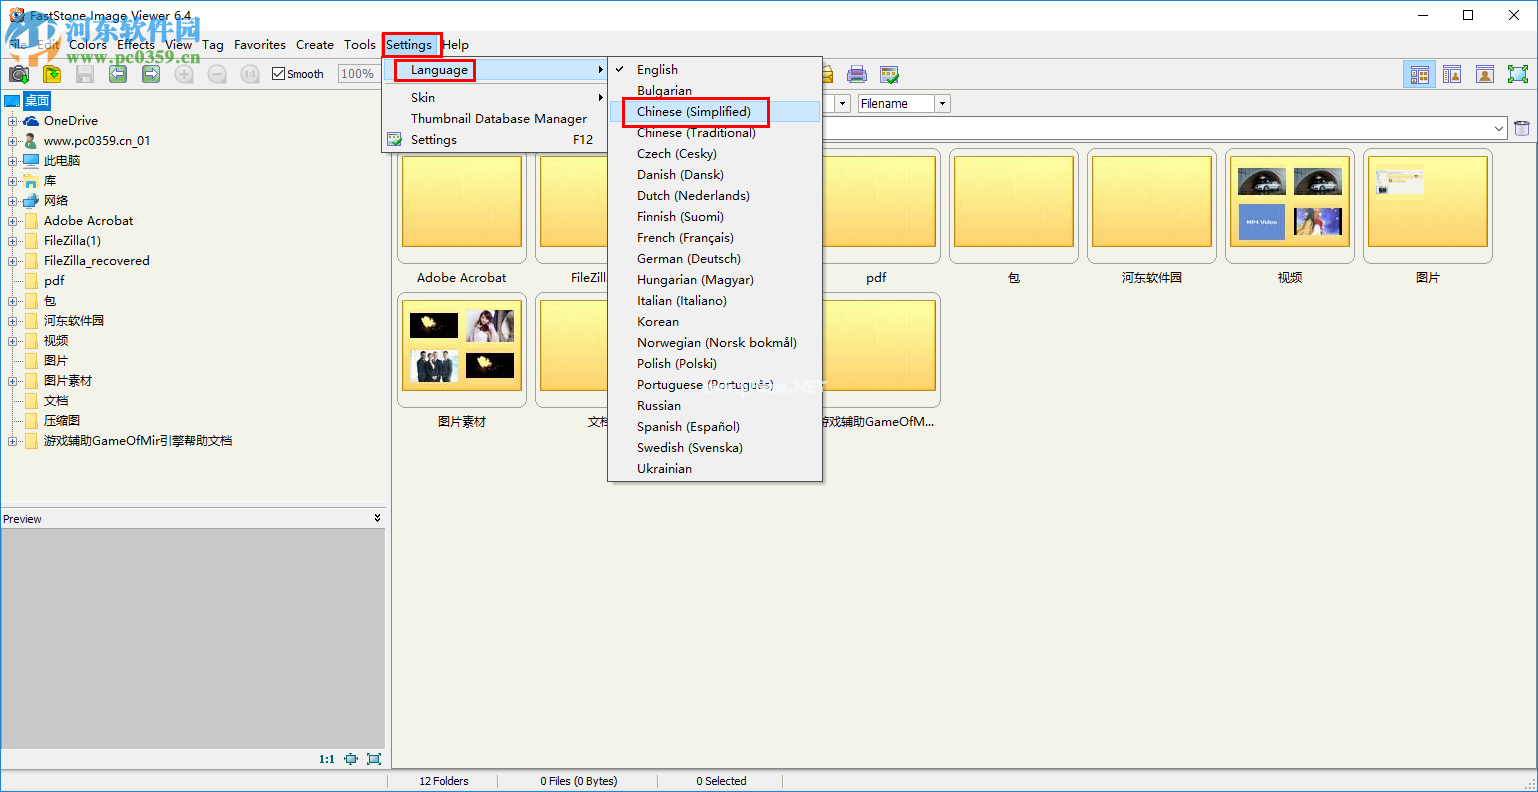
Task: Expand the 此电脑 tree node
Action: click(13, 161)
